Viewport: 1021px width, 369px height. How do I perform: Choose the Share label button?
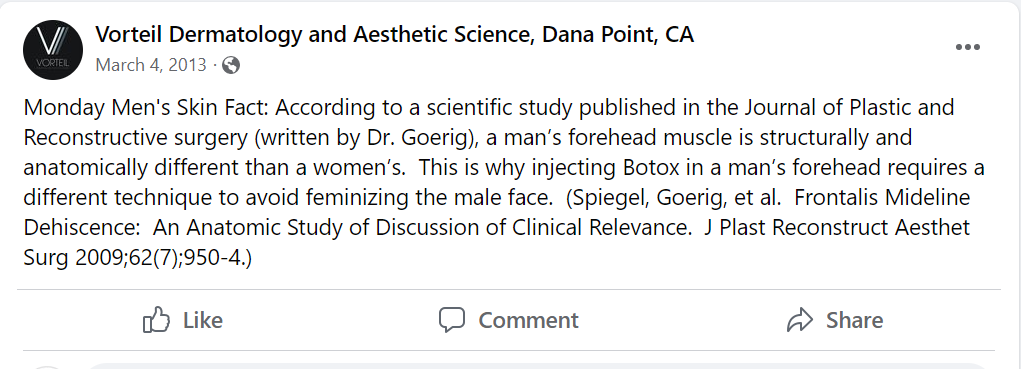coord(854,320)
